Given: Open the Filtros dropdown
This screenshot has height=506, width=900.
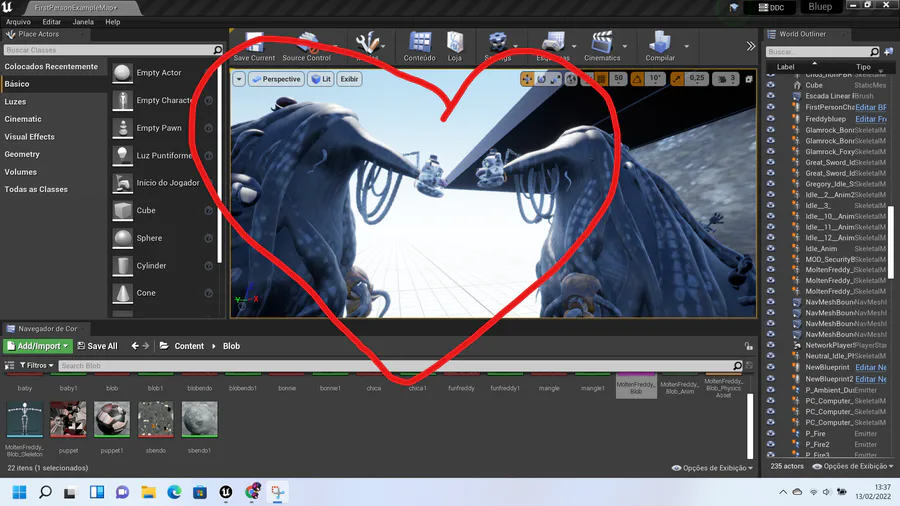Looking at the screenshot, I should pos(37,365).
